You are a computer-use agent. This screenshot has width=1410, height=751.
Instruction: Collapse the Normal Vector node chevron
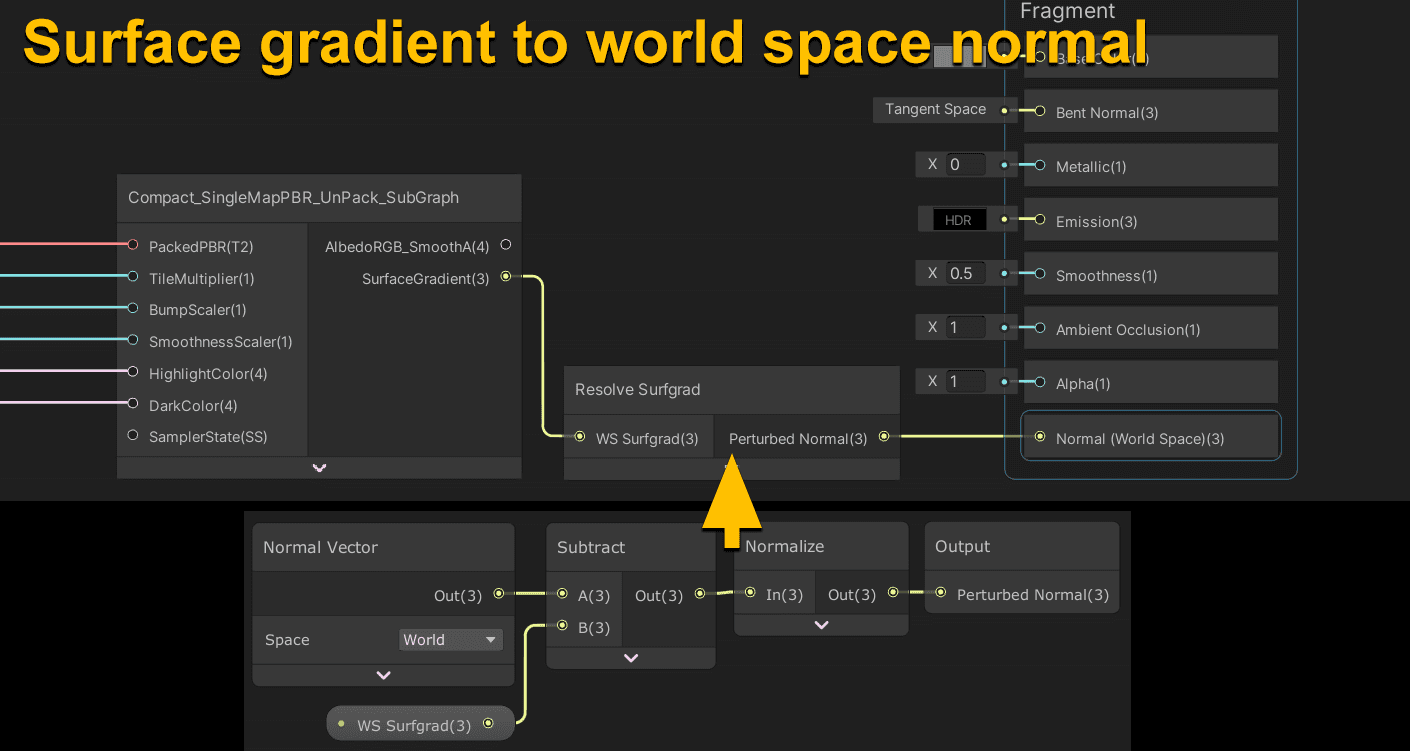(x=383, y=675)
